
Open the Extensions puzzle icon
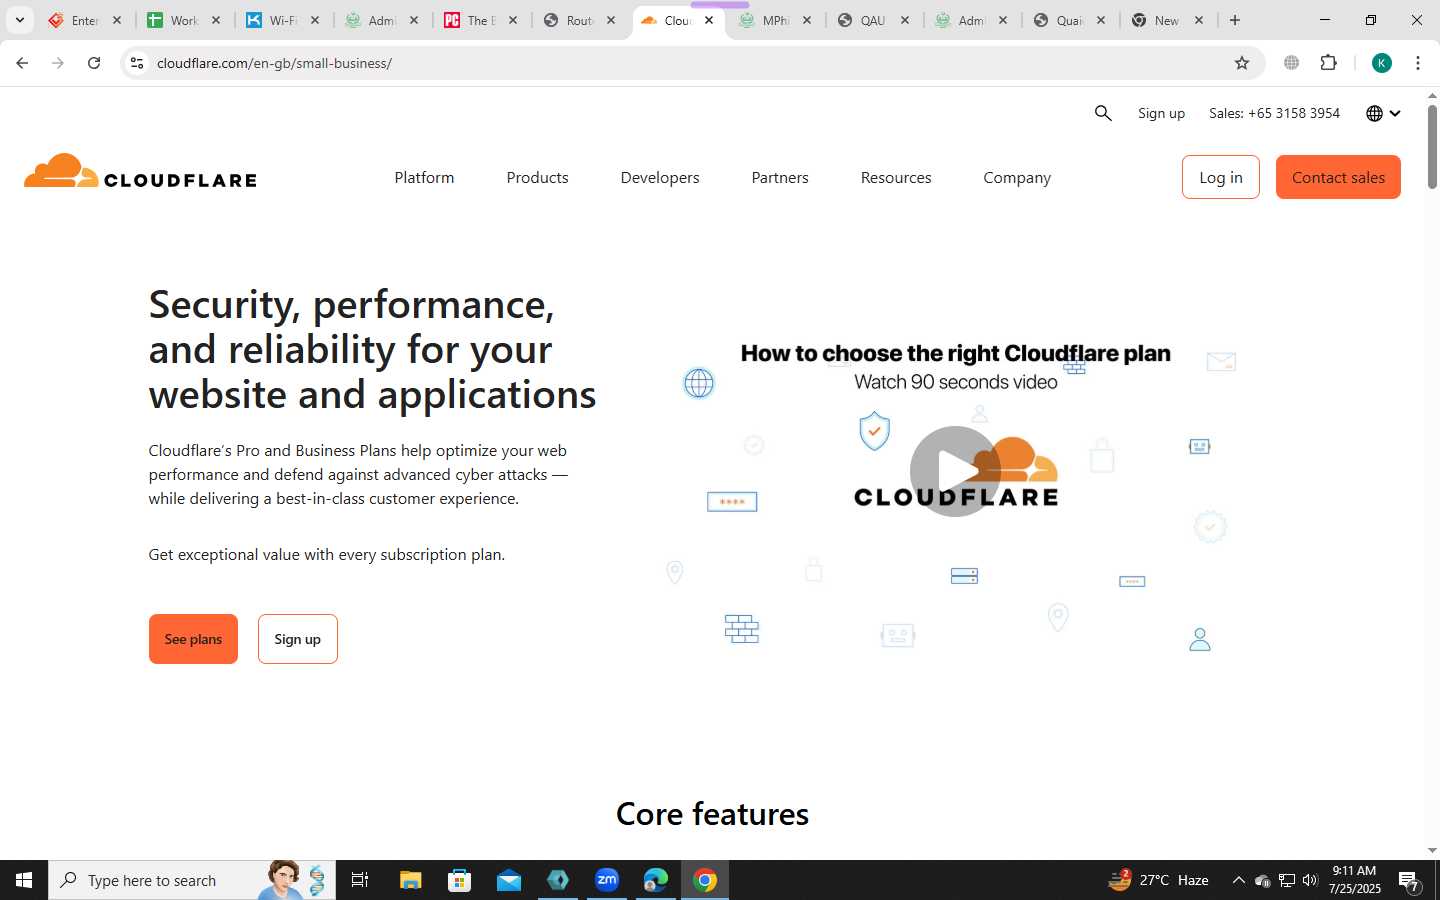(1328, 63)
